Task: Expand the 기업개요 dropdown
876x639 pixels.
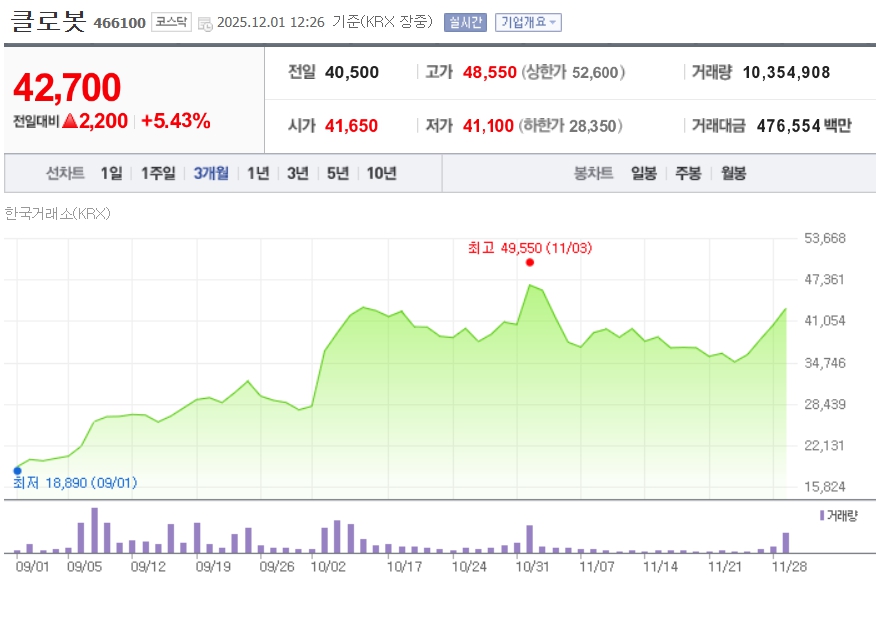Action: [x=528, y=22]
